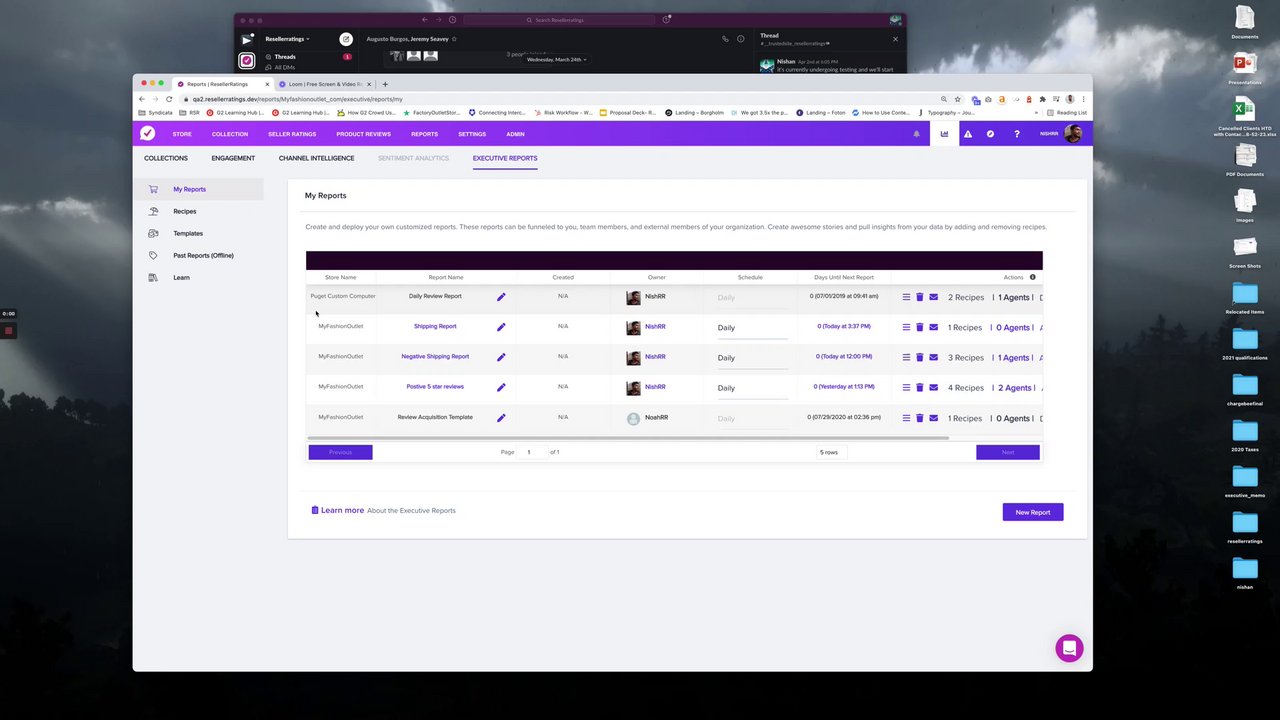
Task: Click the Actions column info icon
Action: (x=1033, y=277)
